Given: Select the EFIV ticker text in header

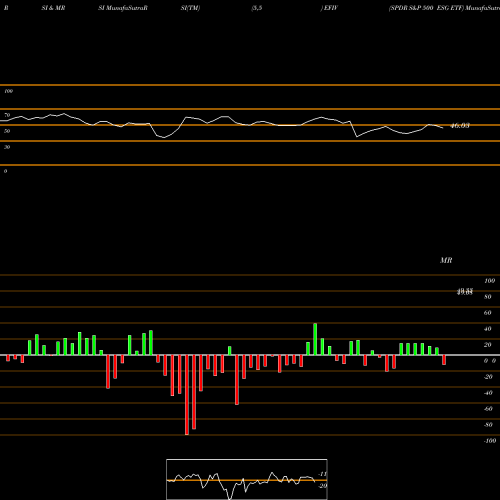Looking at the screenshot, I should (331, 8).
